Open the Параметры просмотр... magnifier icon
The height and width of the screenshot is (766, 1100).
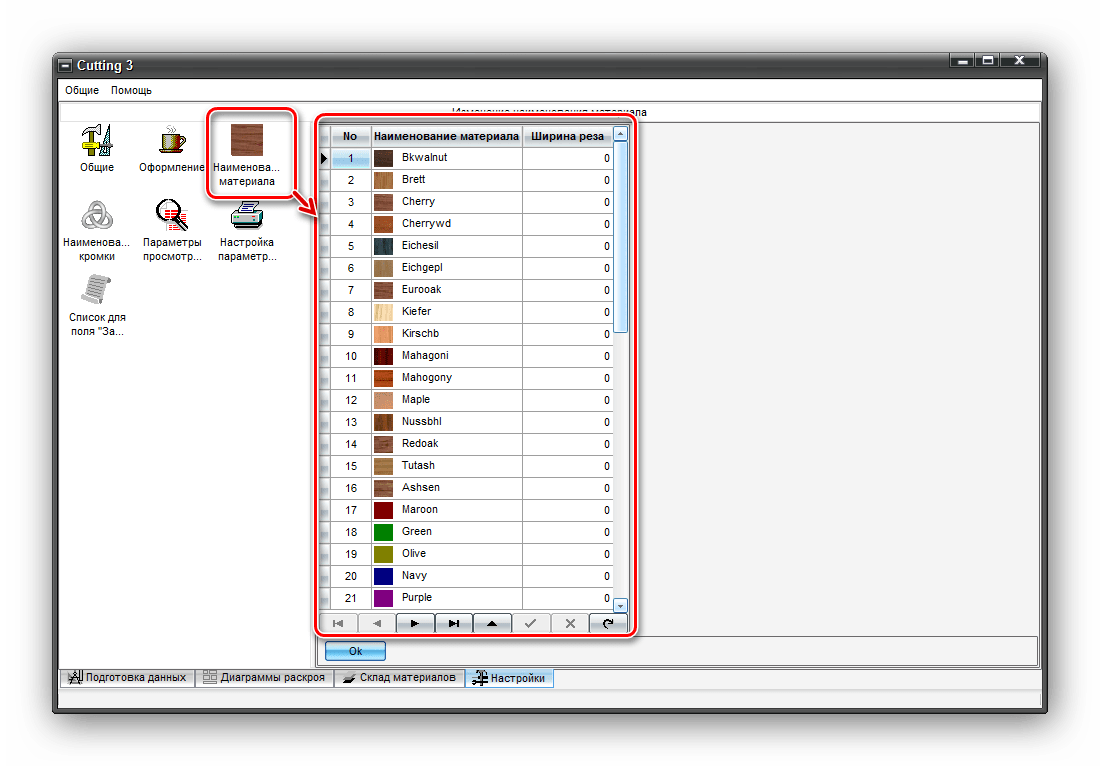click(x=172, y=215)
